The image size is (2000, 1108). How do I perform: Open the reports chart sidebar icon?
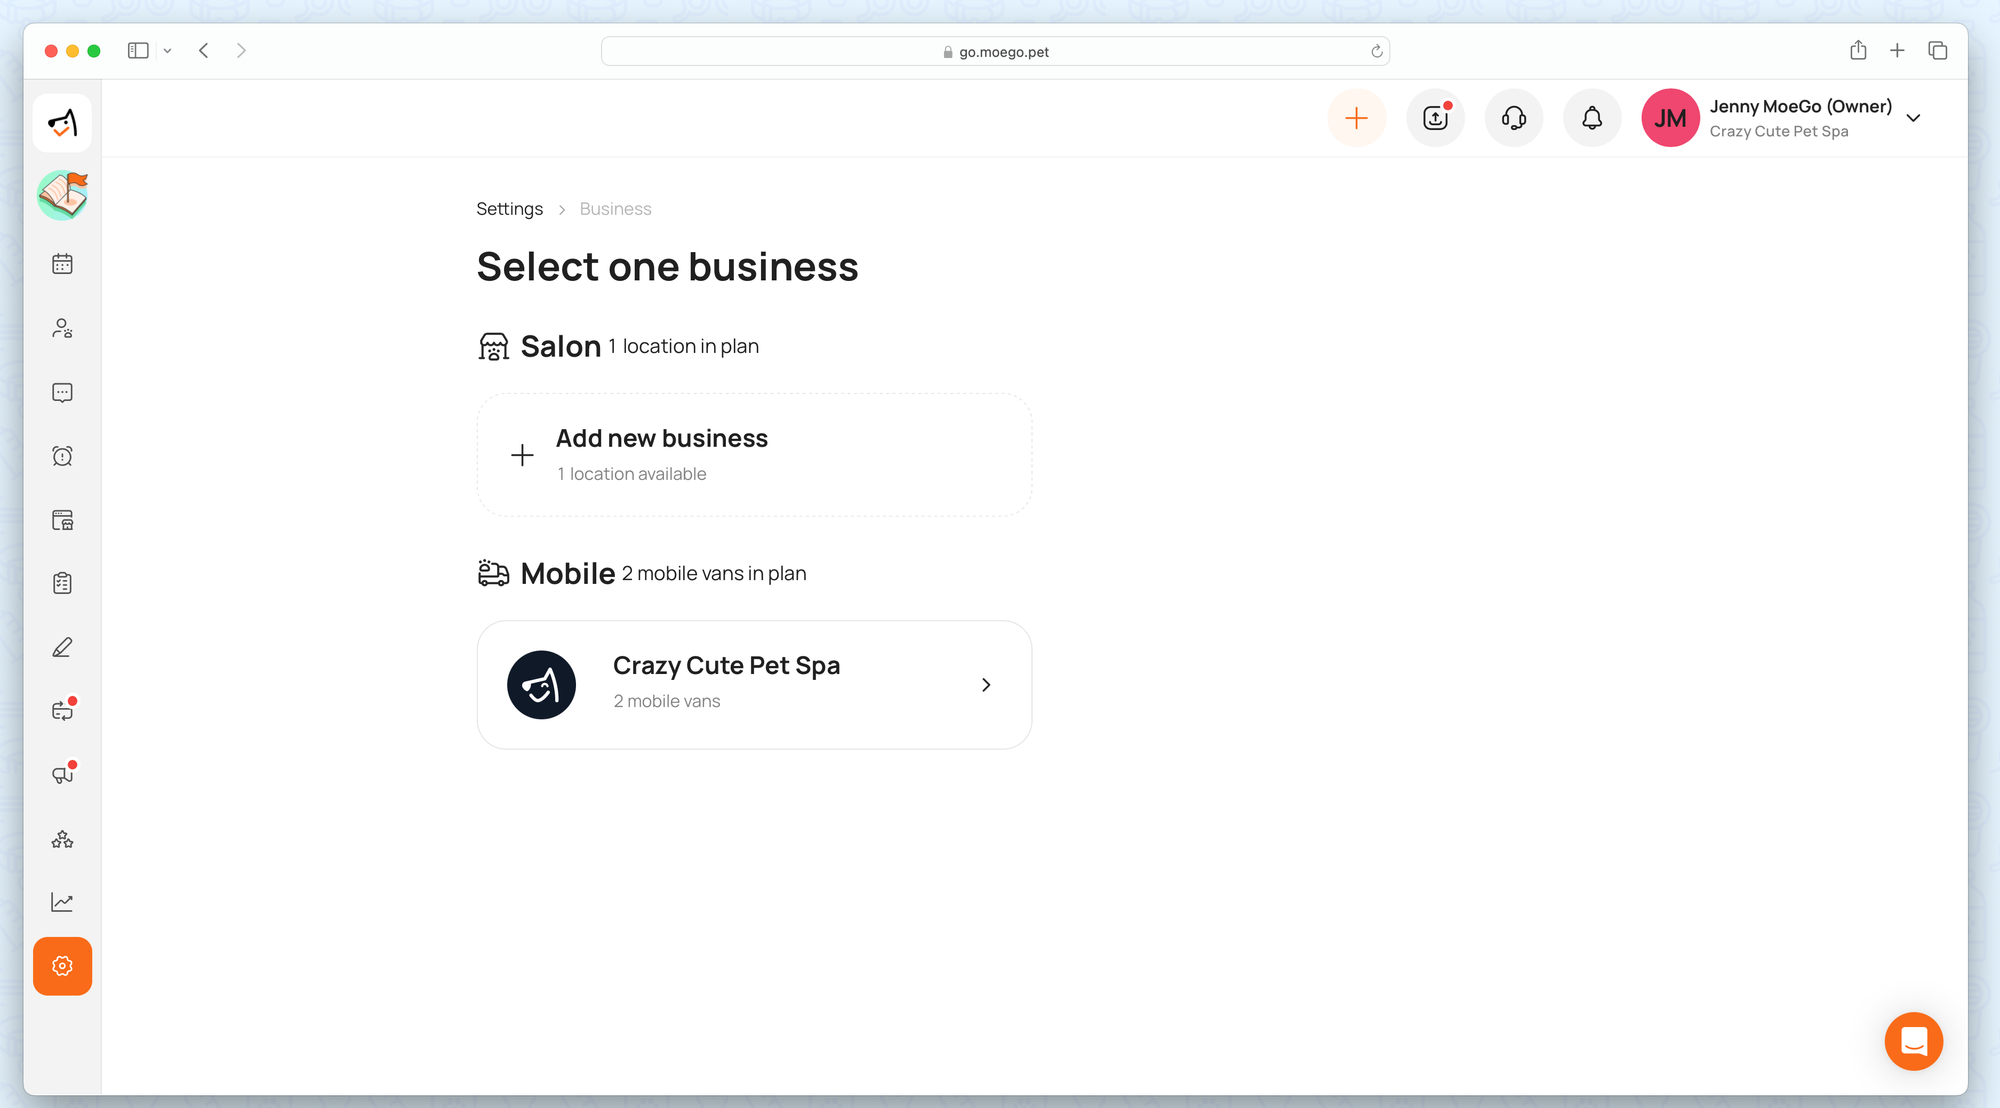62,902
